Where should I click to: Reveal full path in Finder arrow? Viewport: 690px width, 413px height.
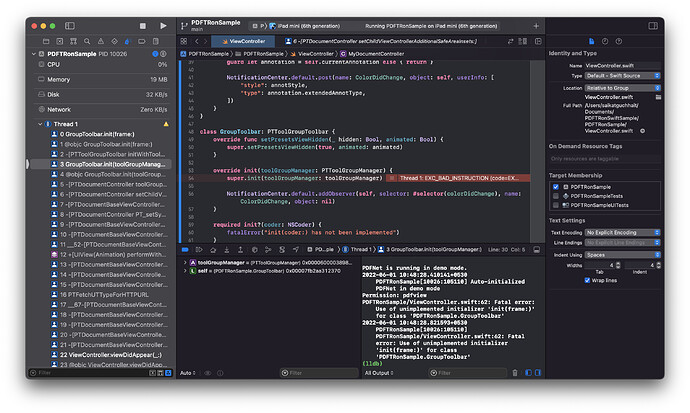tap(642, 131)
